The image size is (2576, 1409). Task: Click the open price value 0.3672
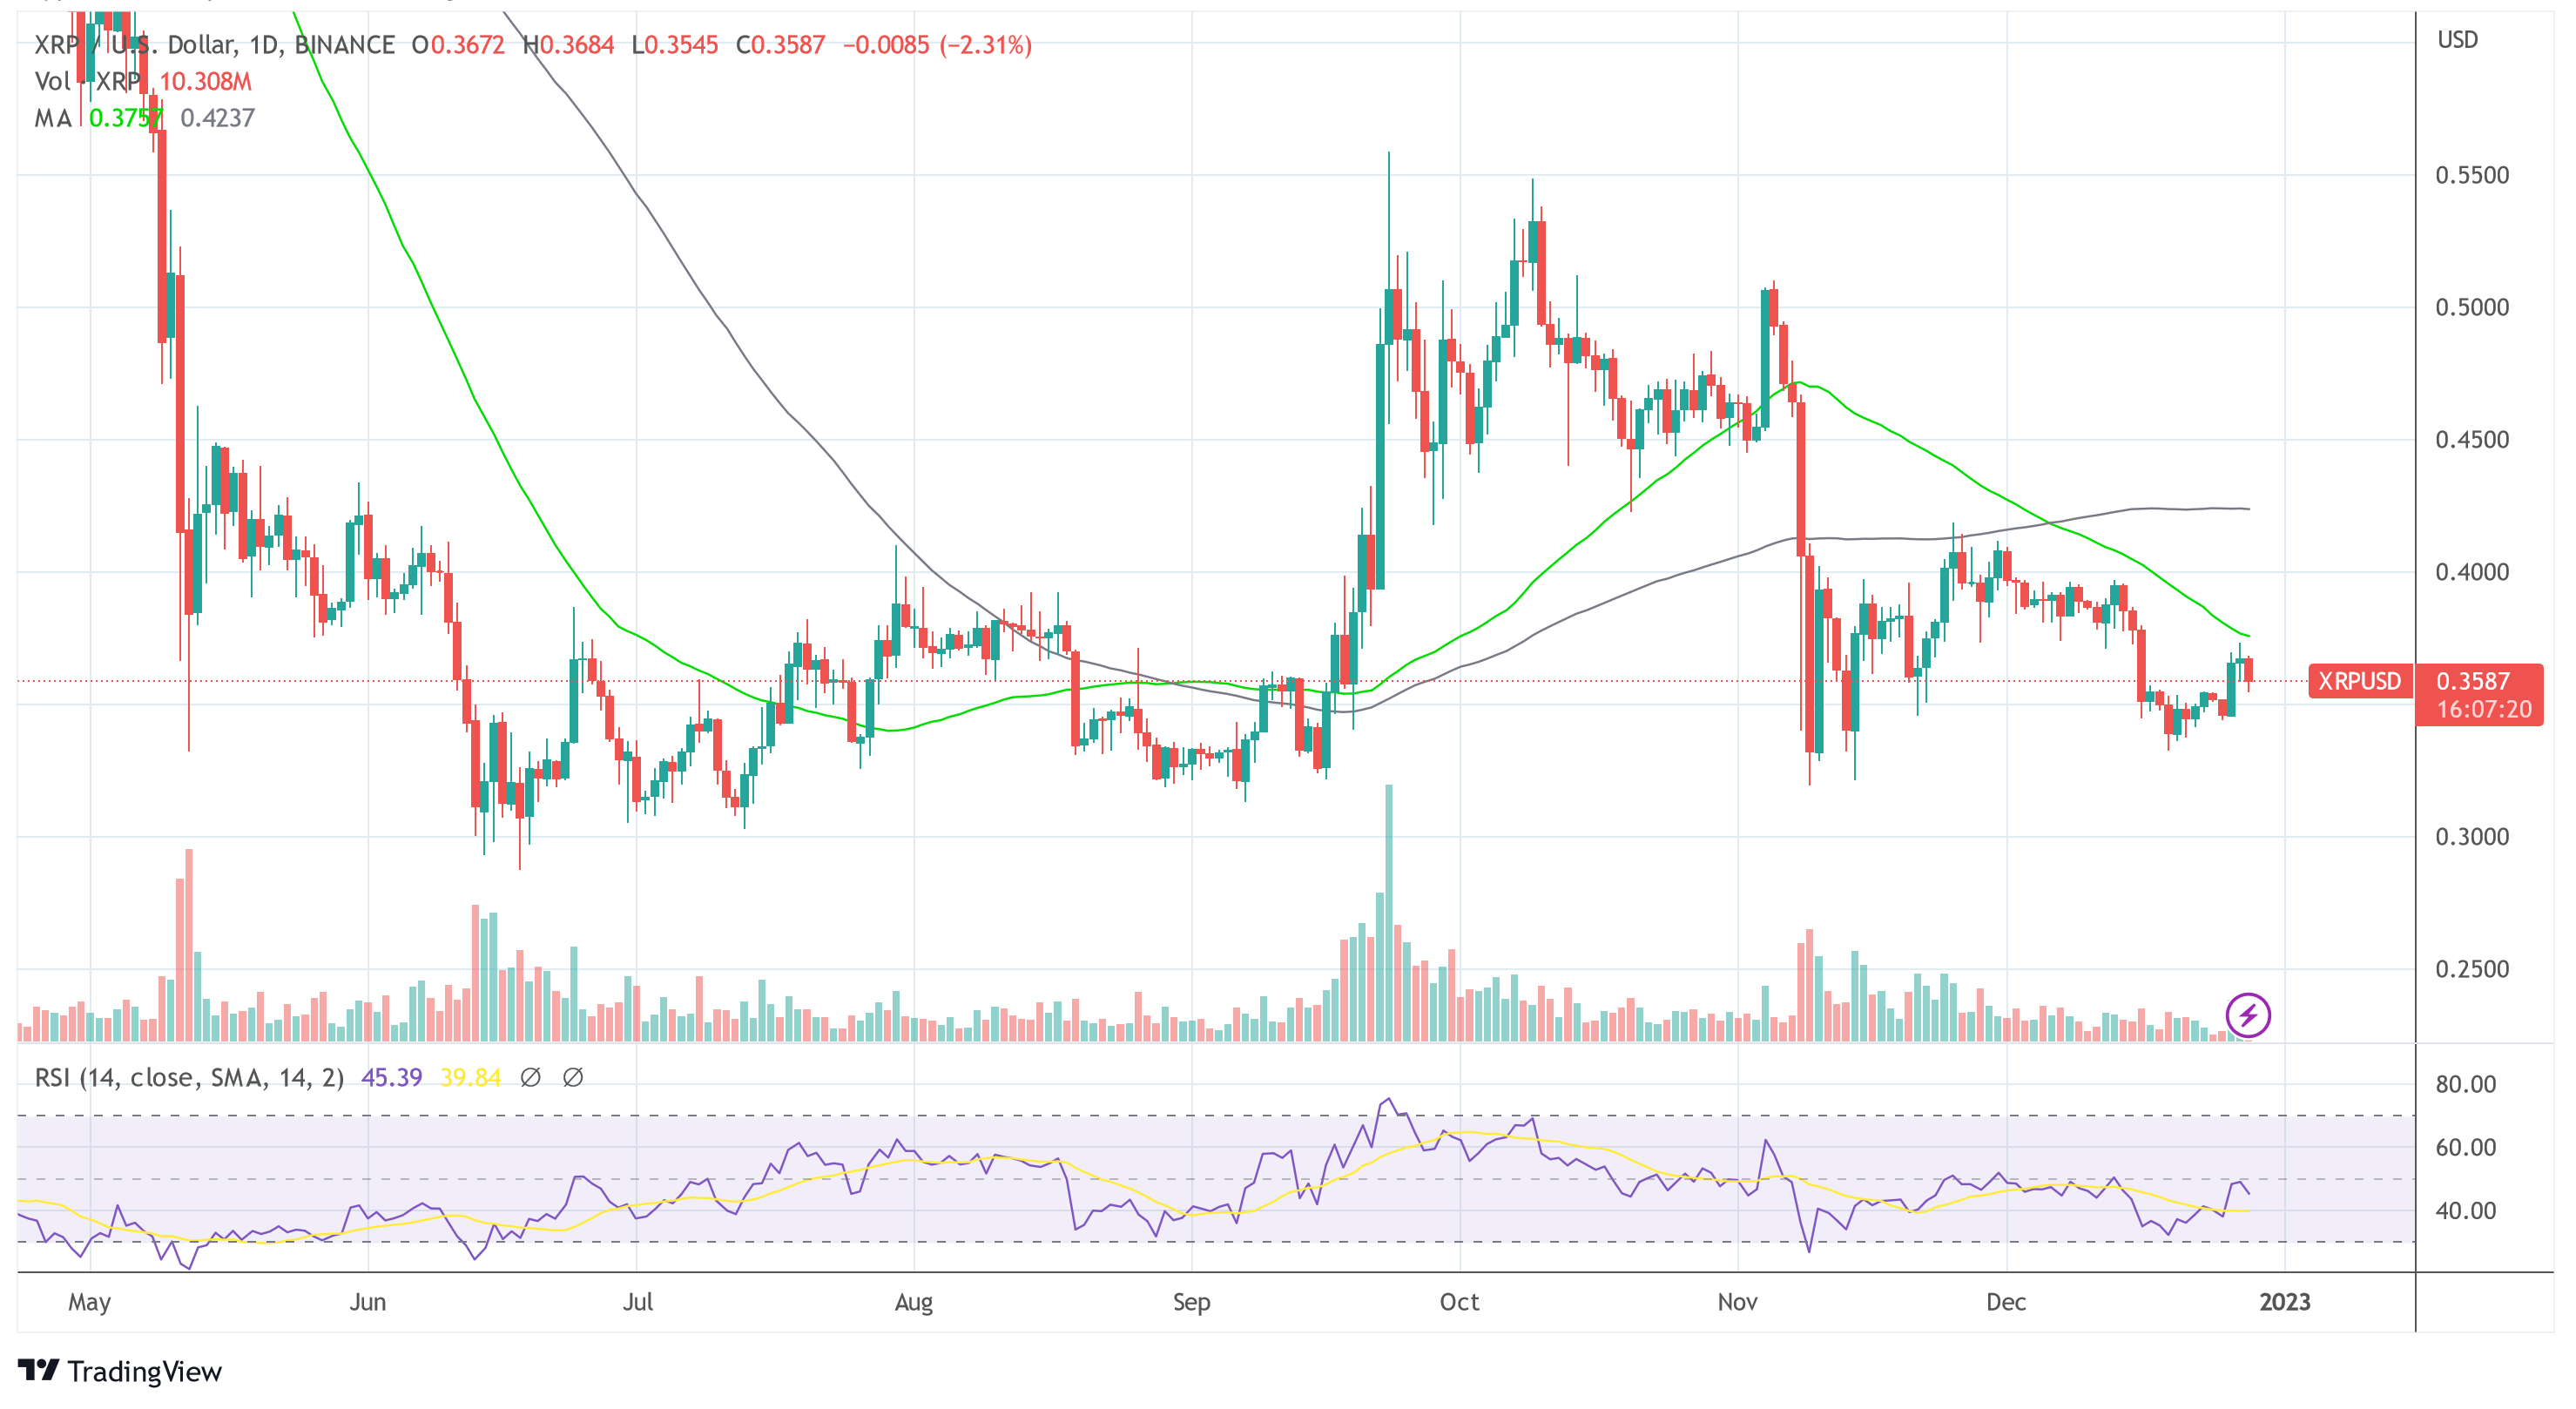tap(467, 45)
